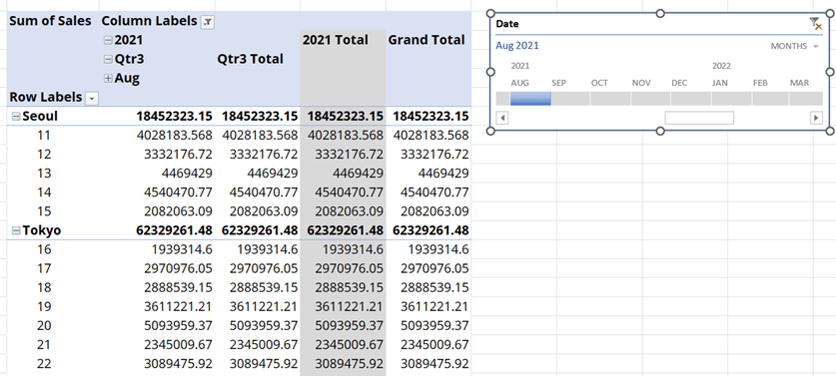The width and height of the screenshot is (836, 376).
Task: Select row label 22
Action: tap(44, 364)
